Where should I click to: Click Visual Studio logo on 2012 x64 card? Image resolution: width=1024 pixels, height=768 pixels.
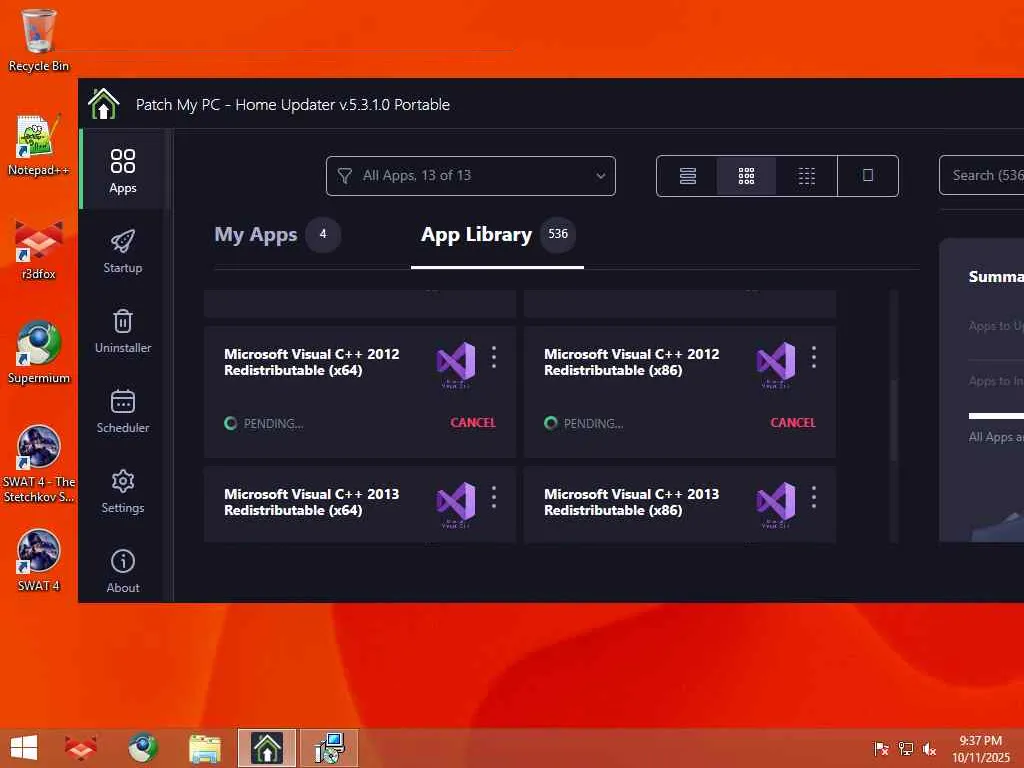click(456, 364)
